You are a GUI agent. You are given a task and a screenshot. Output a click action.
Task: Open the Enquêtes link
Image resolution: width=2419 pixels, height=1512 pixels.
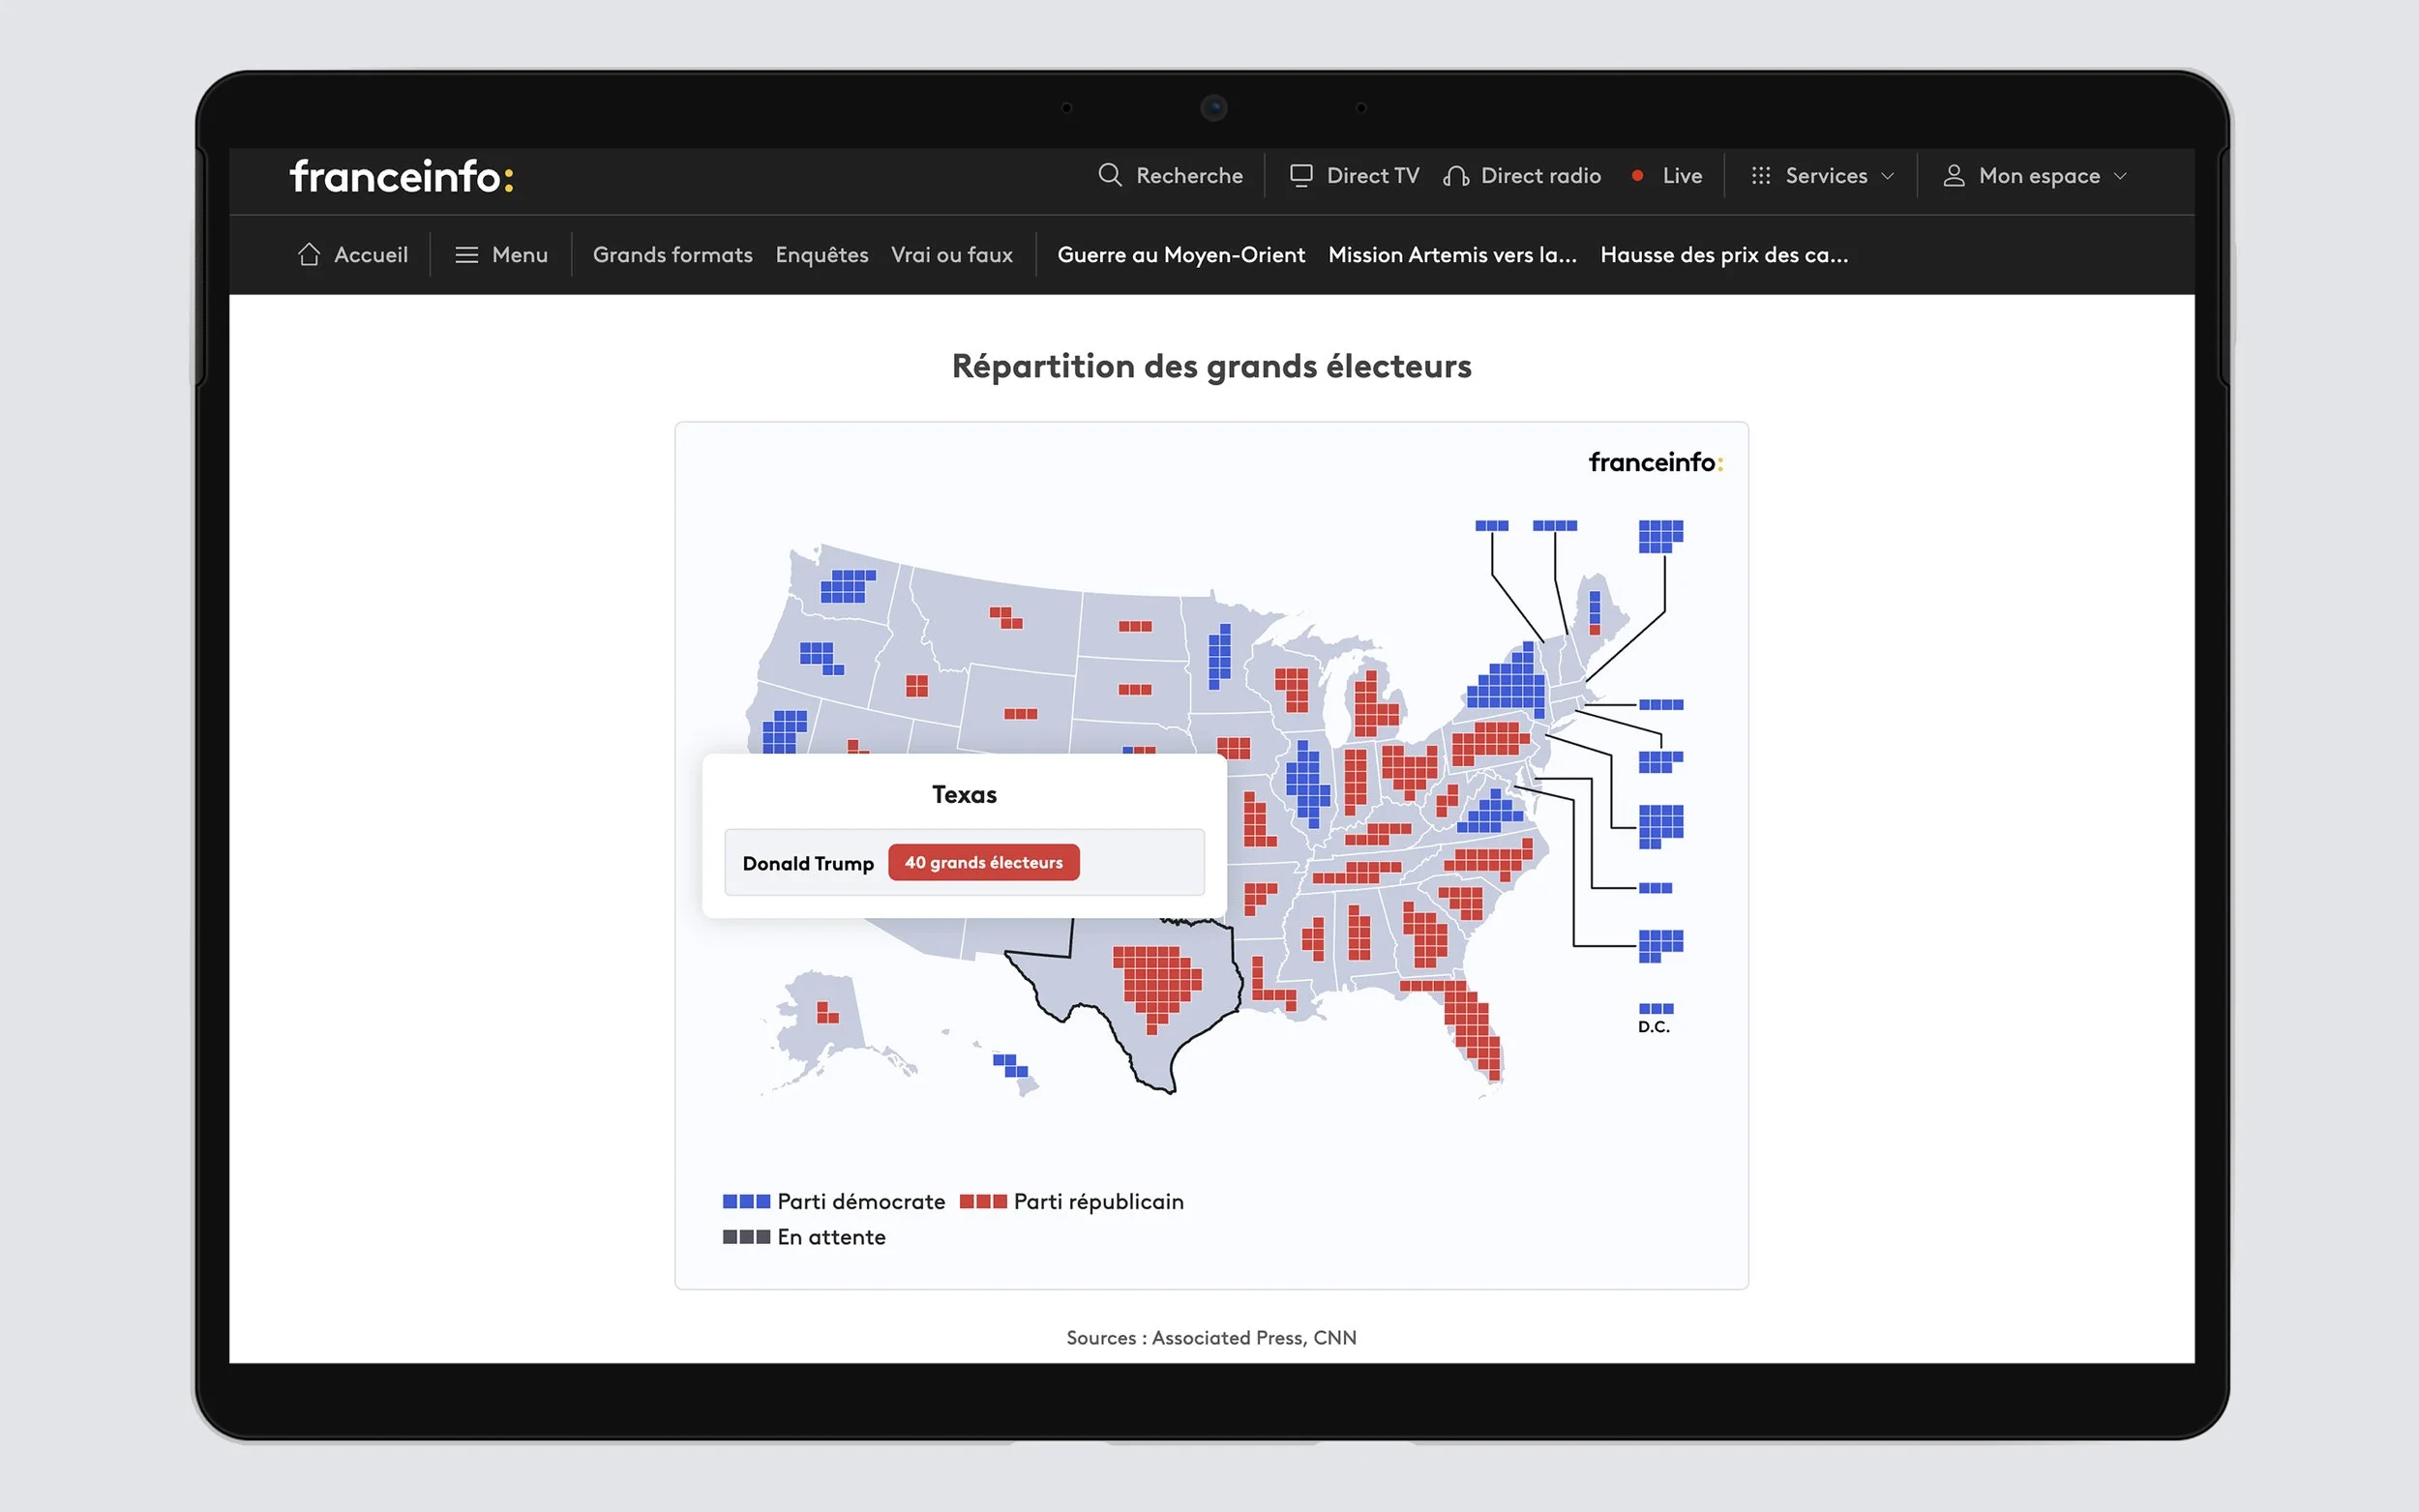coord(821,254)
